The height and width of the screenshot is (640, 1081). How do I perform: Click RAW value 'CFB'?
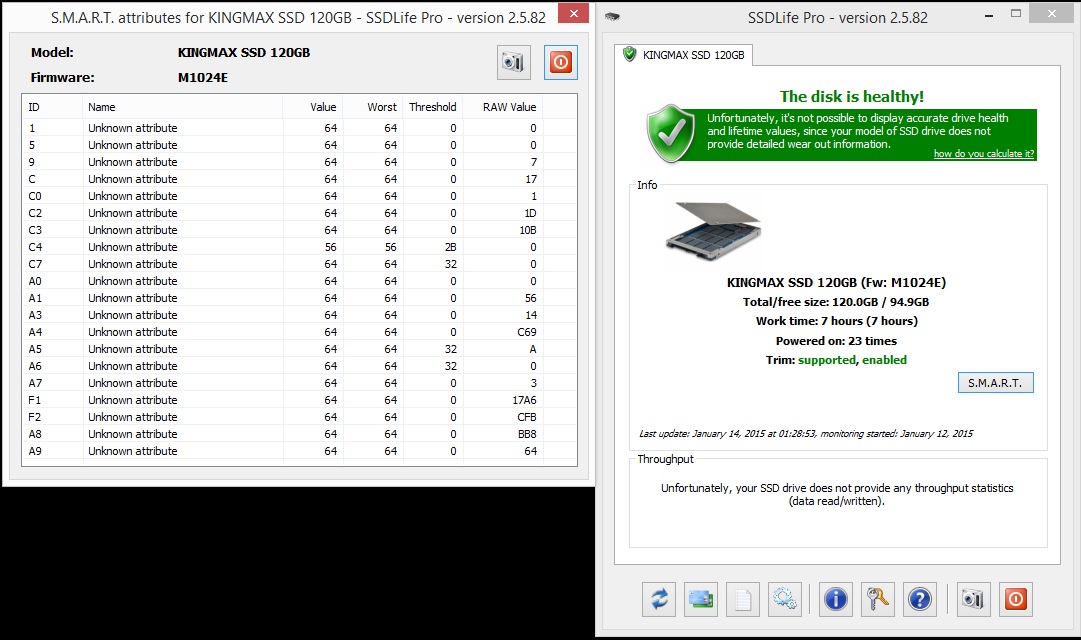tap(527, 417)
